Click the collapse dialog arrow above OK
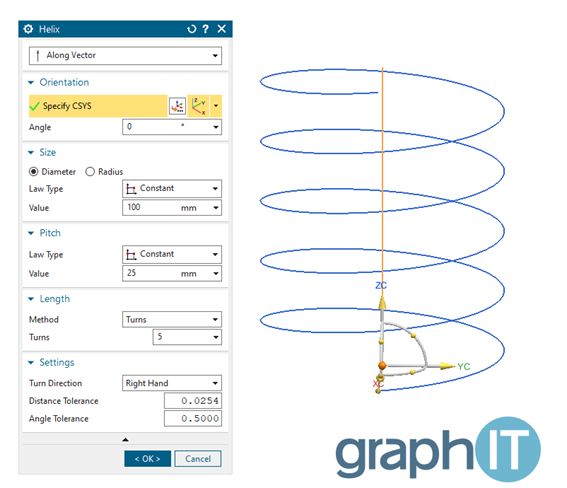Viewport: 567px width, 488px height. pos(125,440)
